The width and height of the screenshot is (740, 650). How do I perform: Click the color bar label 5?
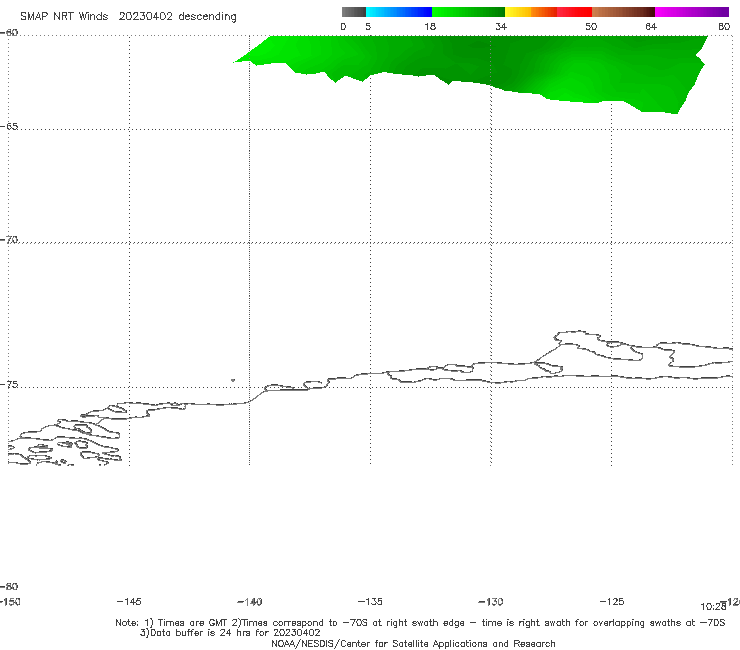pyautogui.click(x=368, y=26)
